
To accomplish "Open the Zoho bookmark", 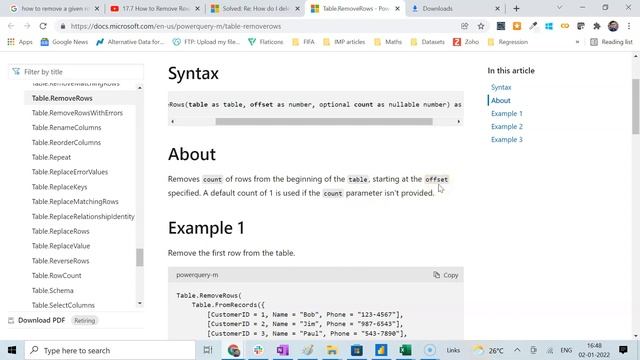I will click(466, 42).
